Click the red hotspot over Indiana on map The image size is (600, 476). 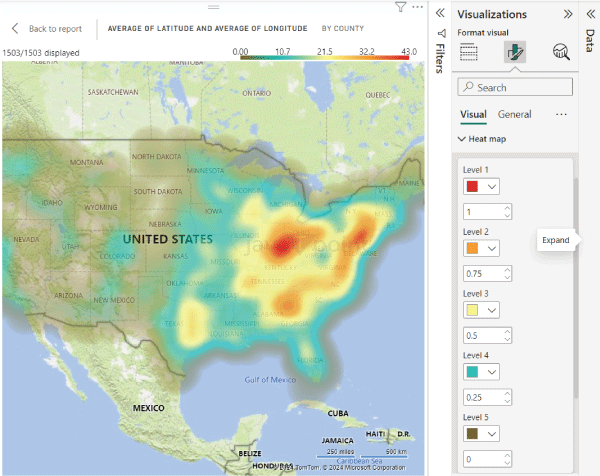coord(282,246)
